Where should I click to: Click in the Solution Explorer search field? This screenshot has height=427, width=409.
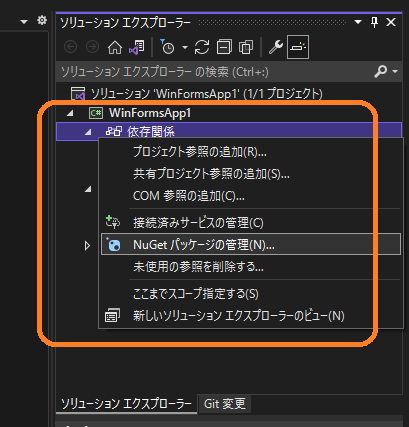pyautogui.click(x=213, y=72)
